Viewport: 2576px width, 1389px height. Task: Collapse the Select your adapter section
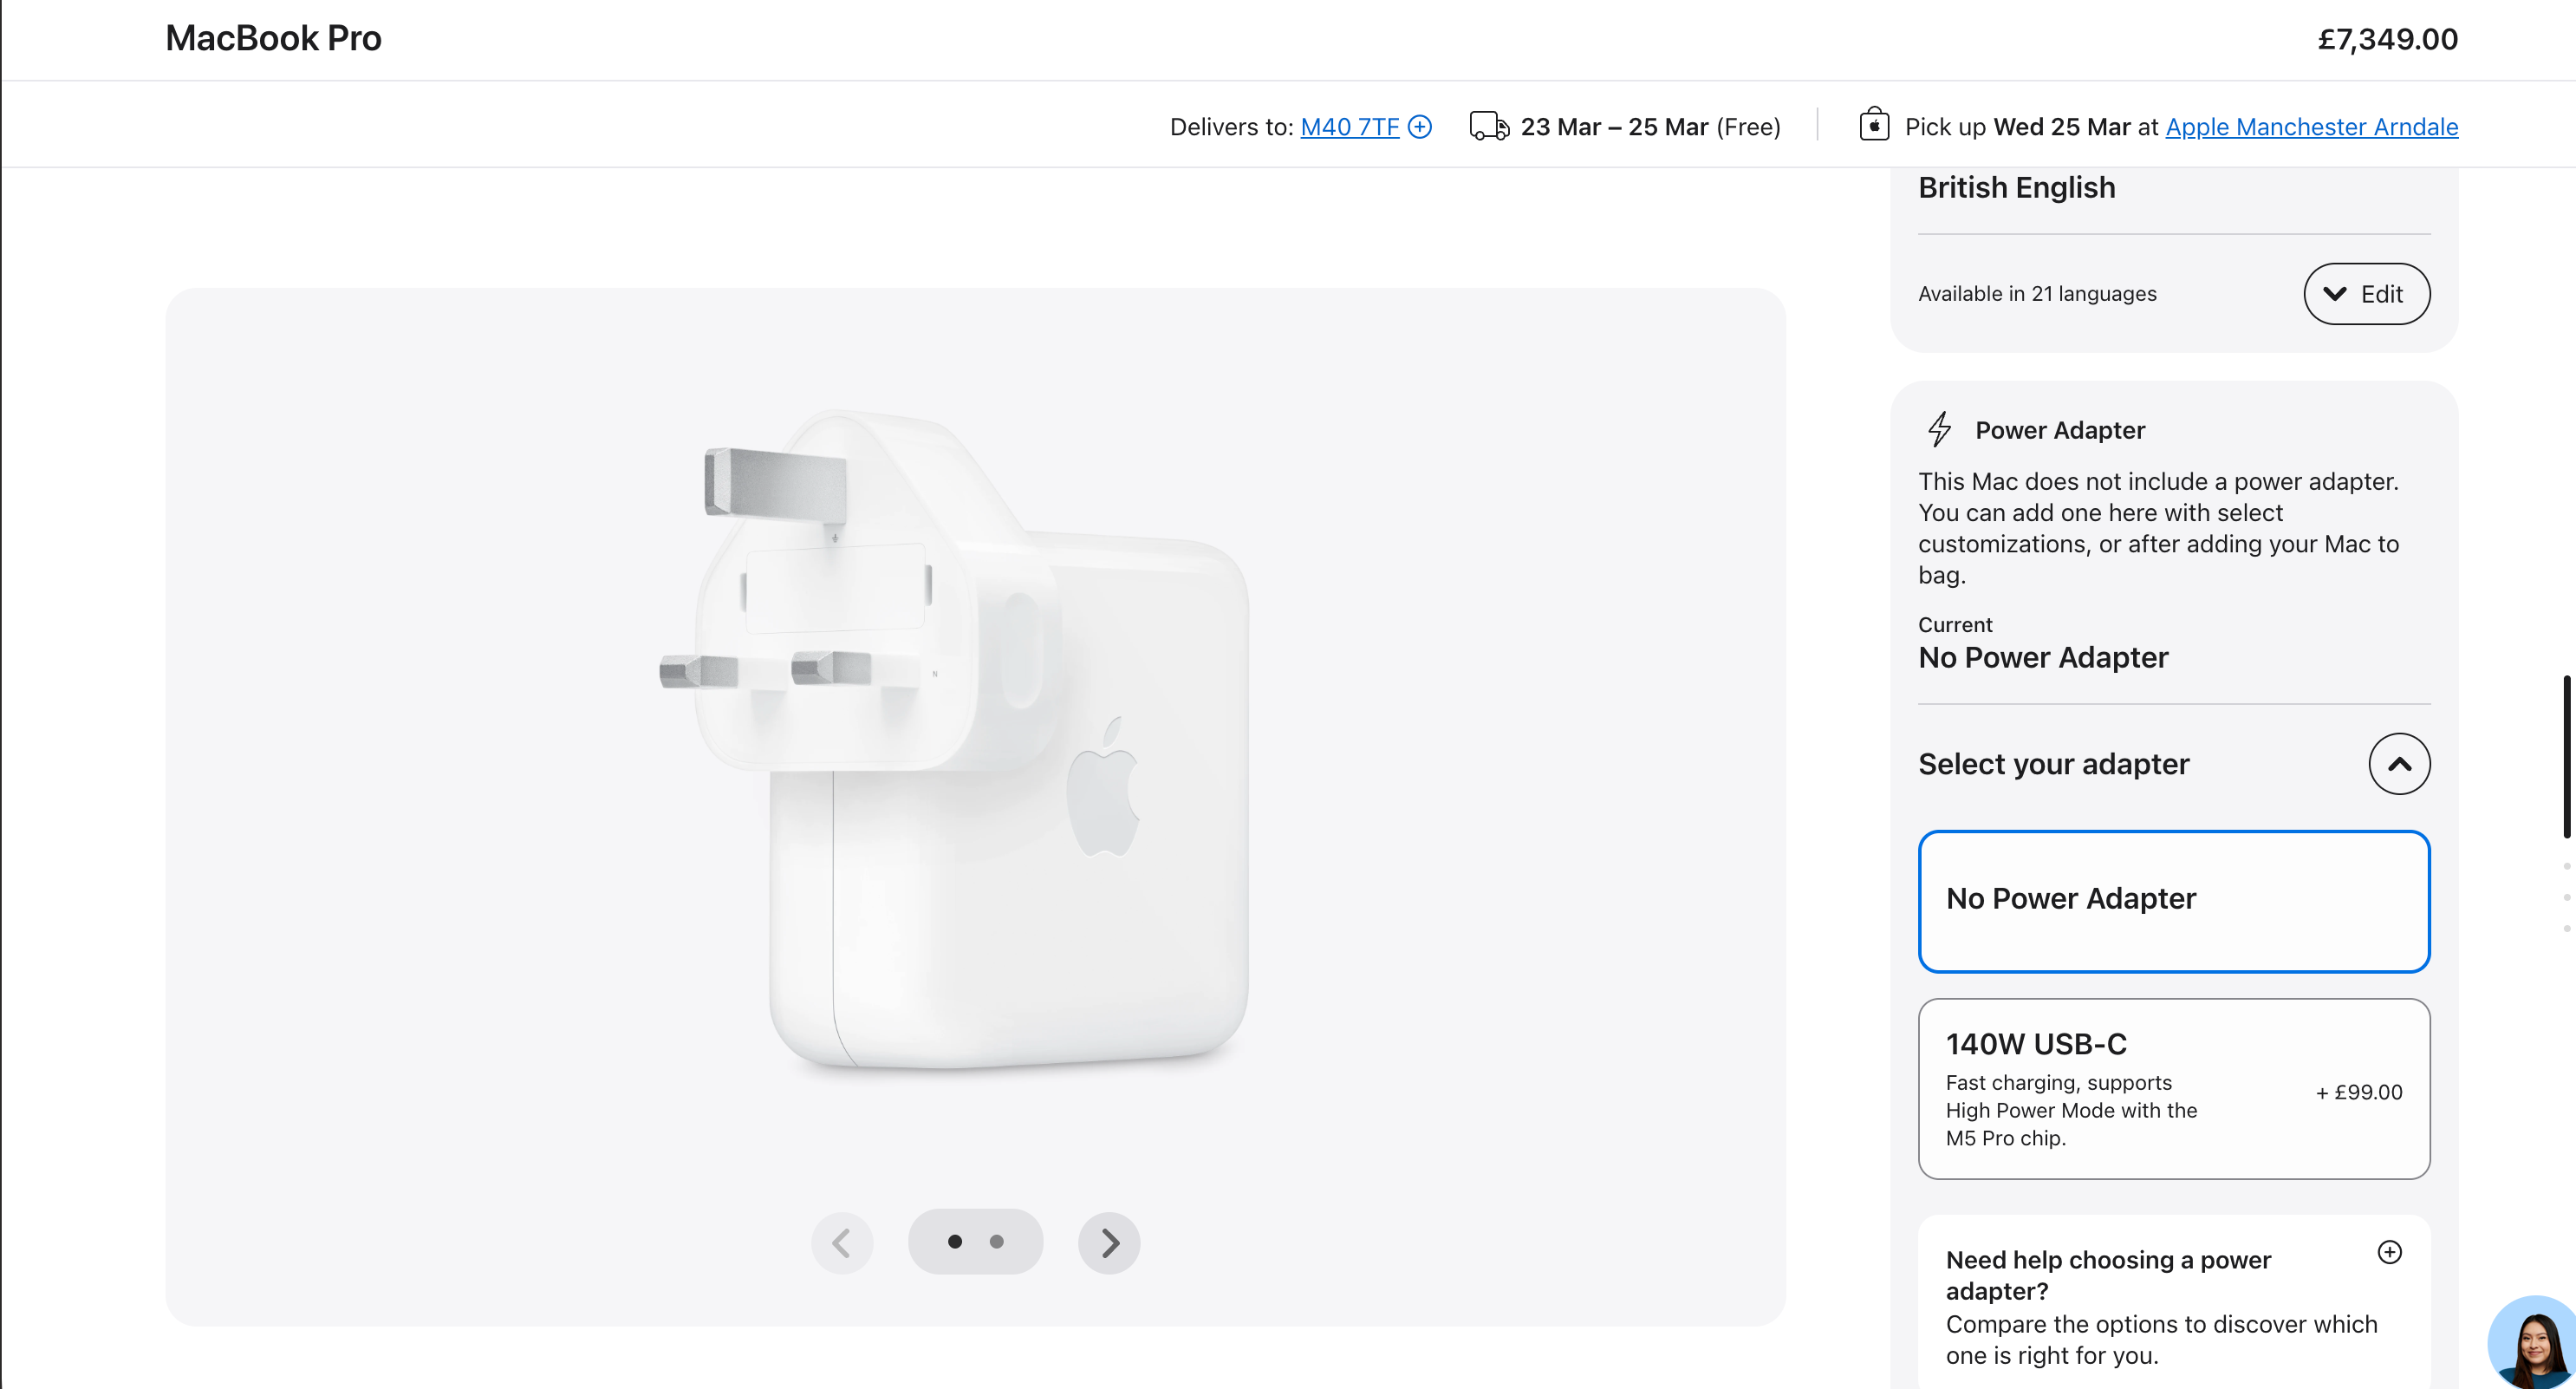point(2399,764)
